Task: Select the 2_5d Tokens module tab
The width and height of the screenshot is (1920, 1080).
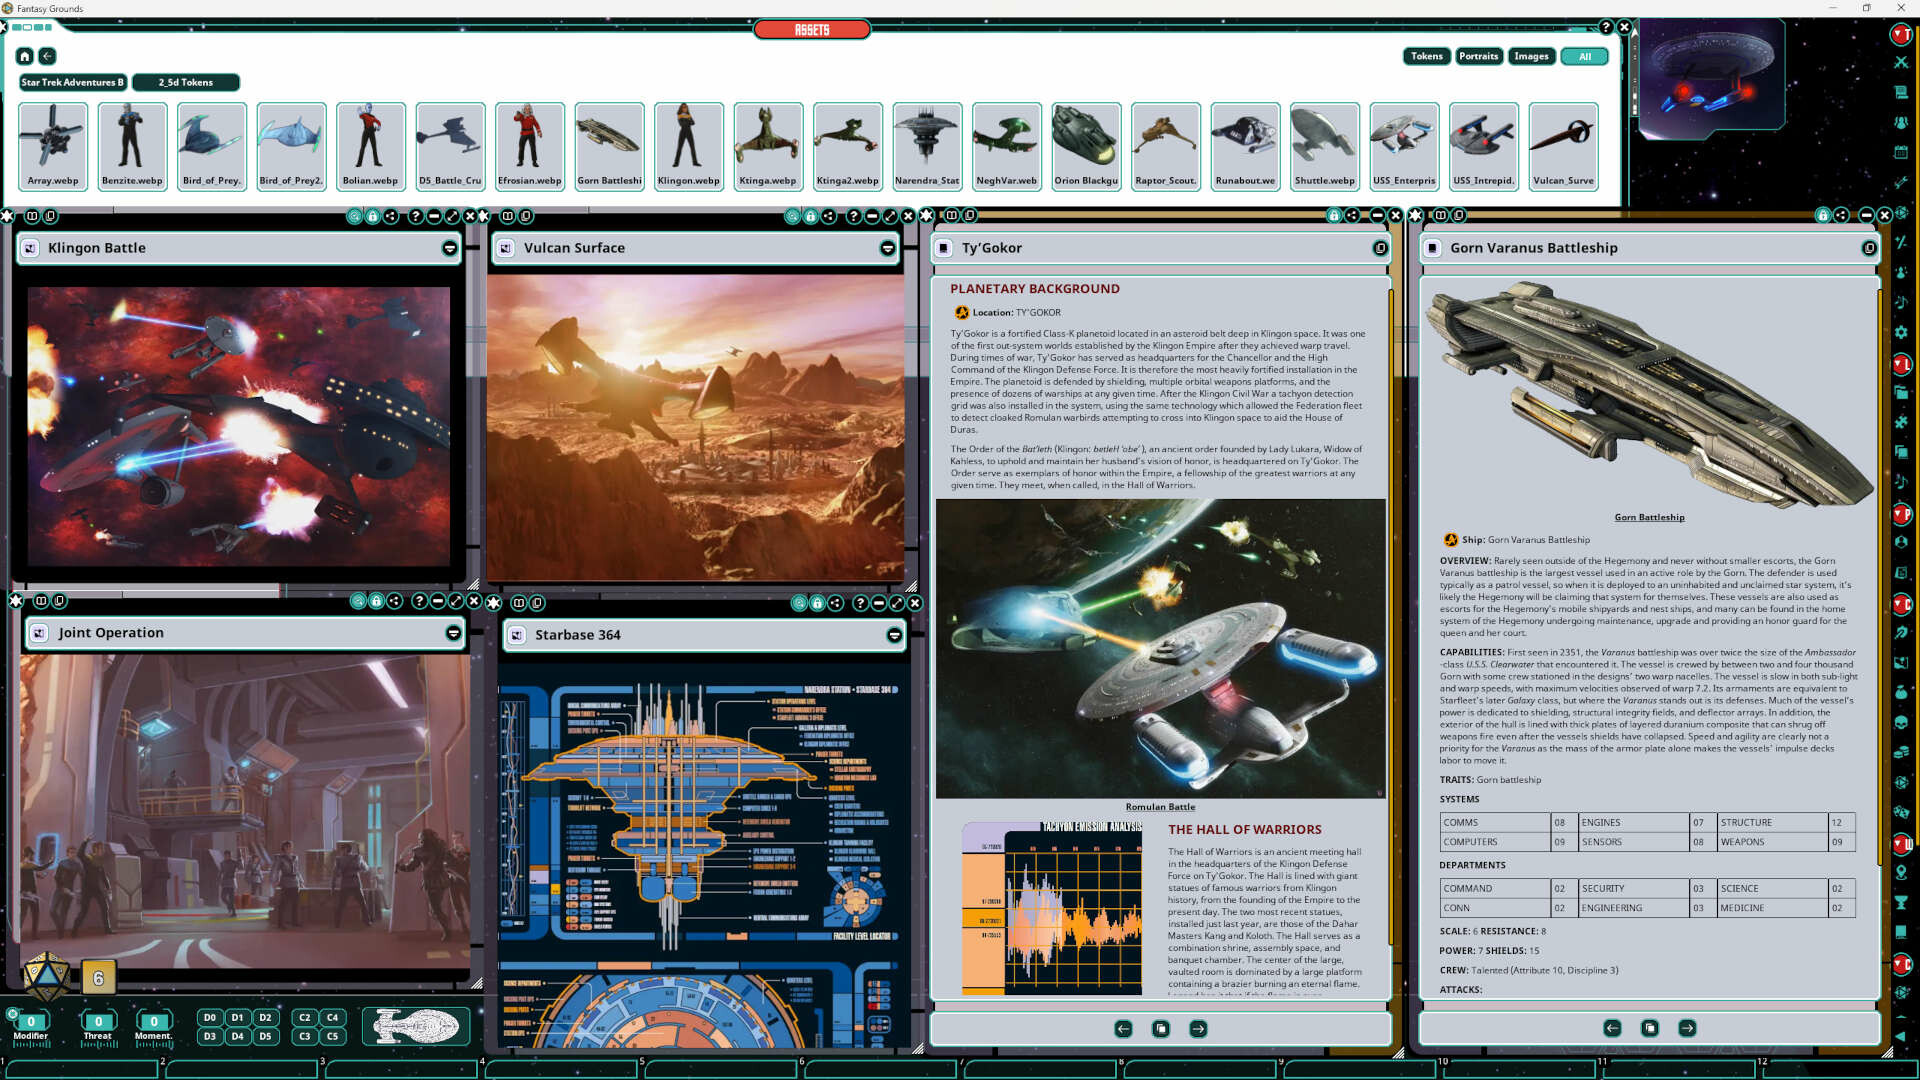Action: (186, 82)
